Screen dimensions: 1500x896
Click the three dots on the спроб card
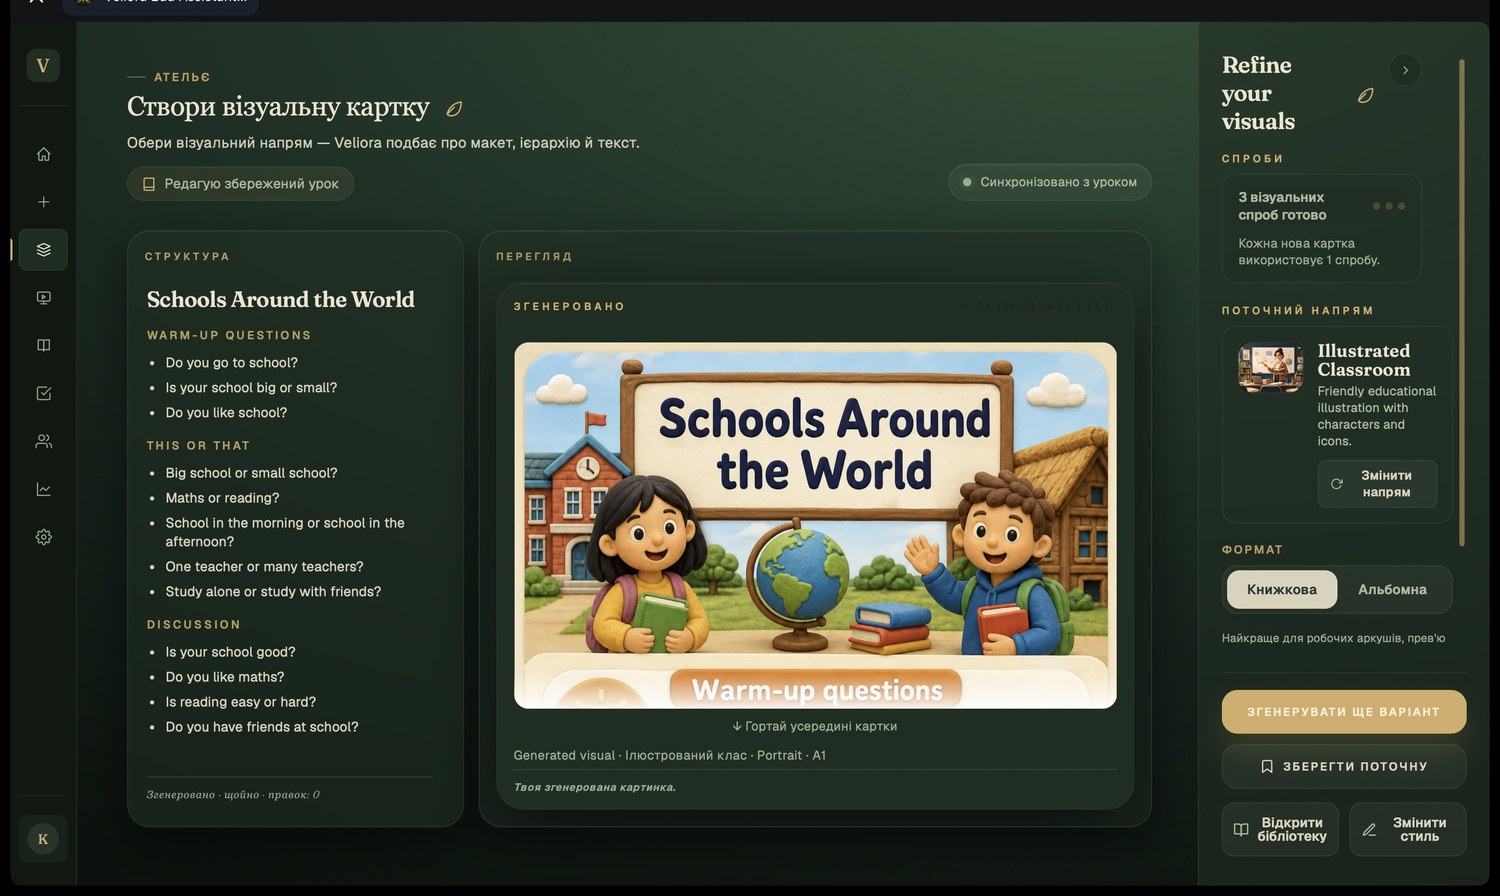(1389, 206)
